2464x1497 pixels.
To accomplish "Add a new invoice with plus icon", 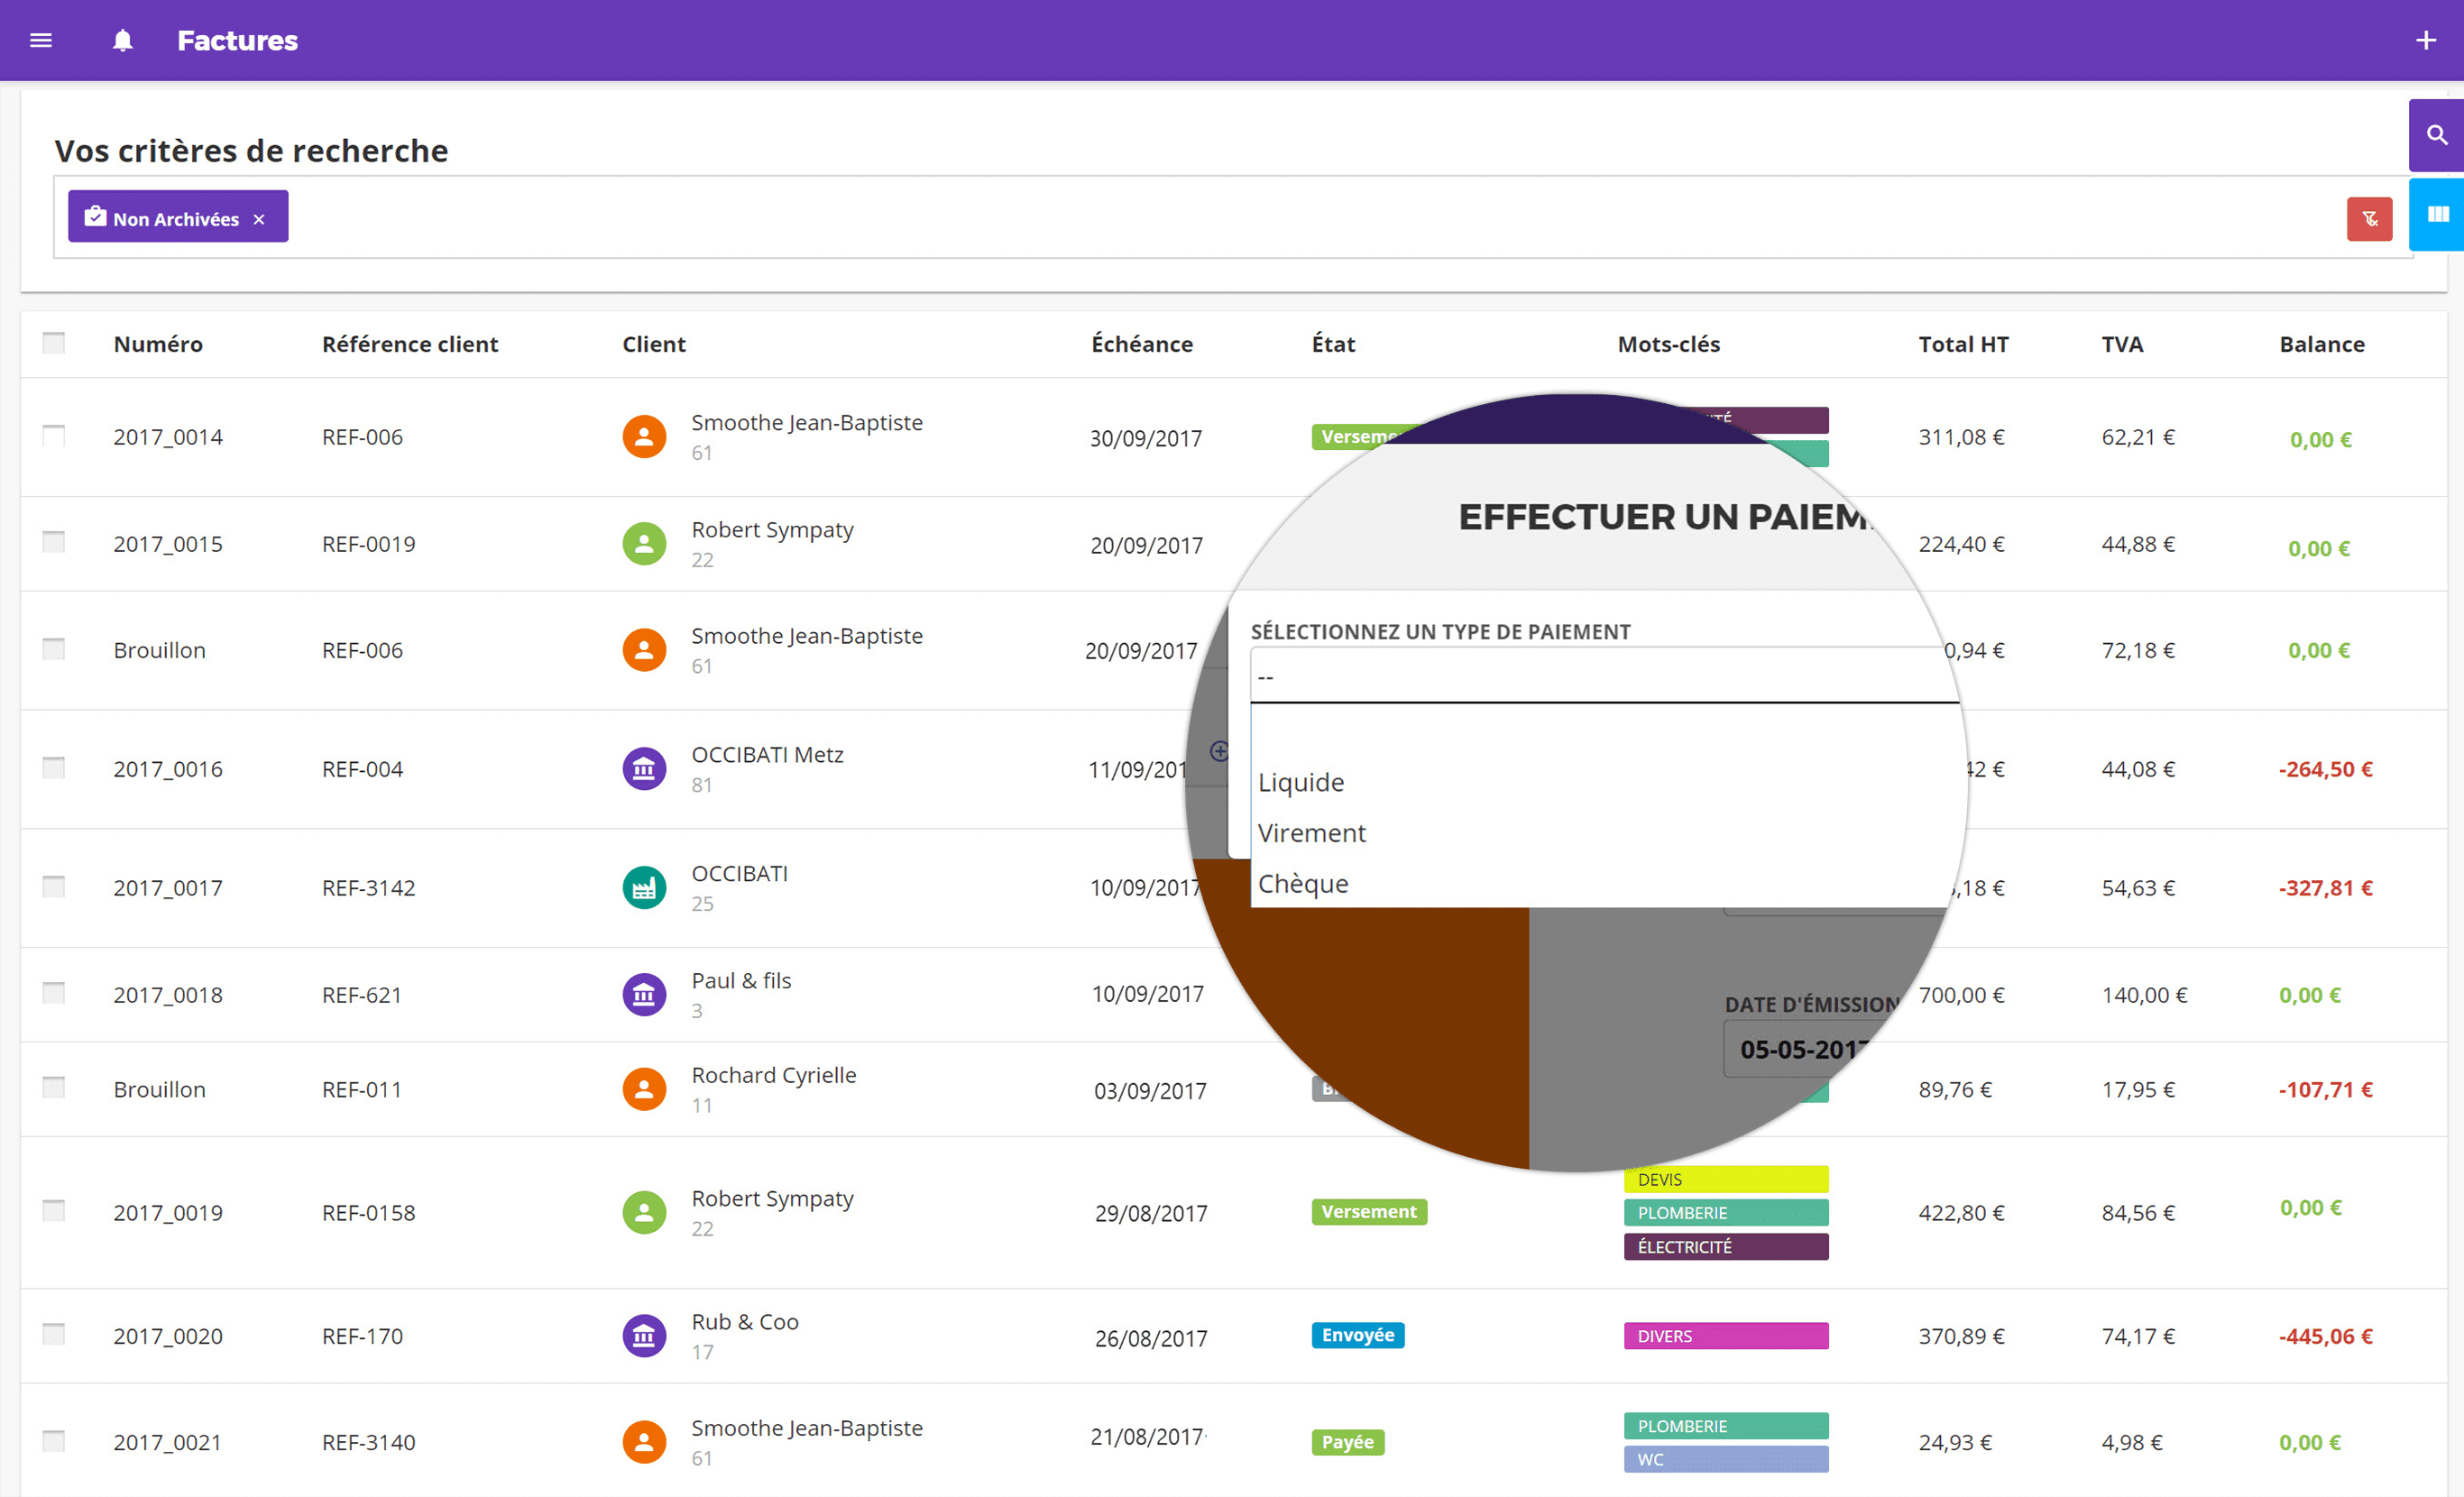I will click(x=2425, y=40).
